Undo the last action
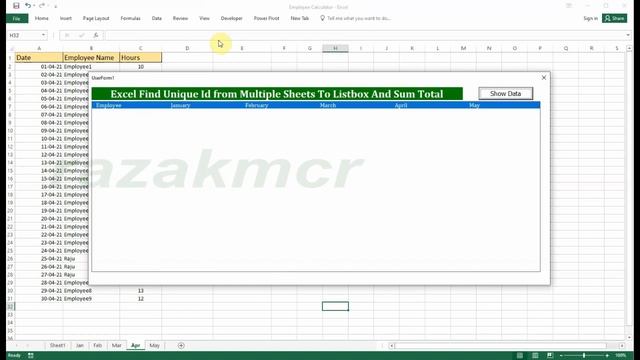The image size is (640, 360). coord(27,6)
